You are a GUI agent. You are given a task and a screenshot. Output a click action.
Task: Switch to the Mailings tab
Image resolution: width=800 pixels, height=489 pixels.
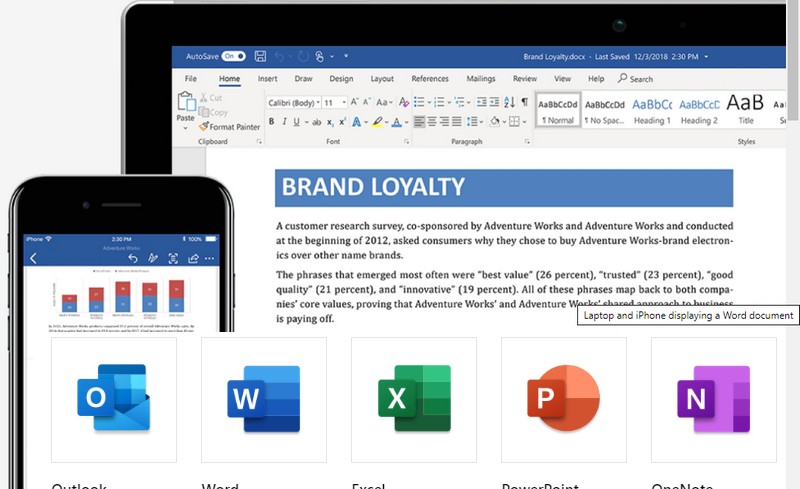coord(481,79)
